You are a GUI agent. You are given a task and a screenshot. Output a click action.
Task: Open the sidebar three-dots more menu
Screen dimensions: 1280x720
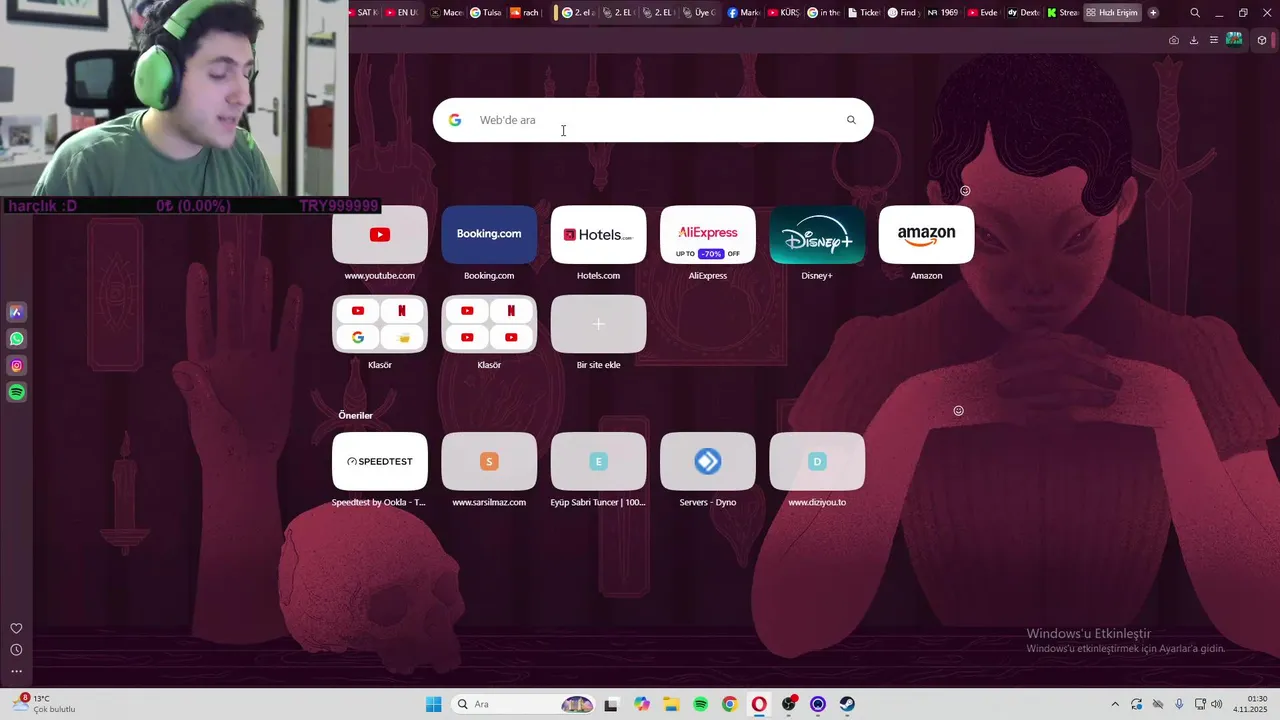pyautogui.click(x=16, y=672)
